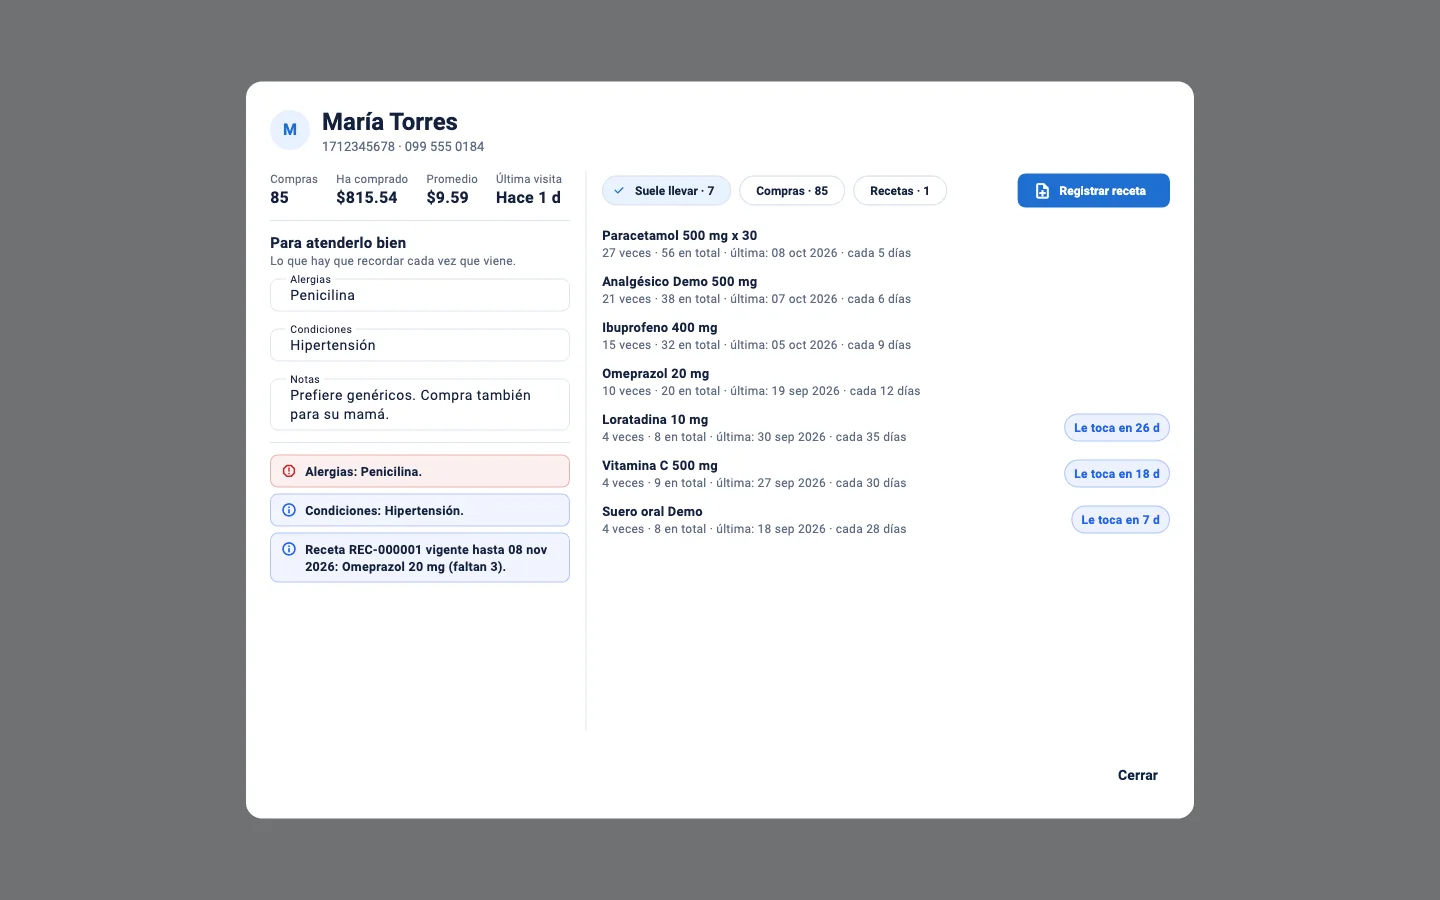Screen dimensions: 1440x900
Task: Click the $815.54 total purchased value
Action: 367,198
